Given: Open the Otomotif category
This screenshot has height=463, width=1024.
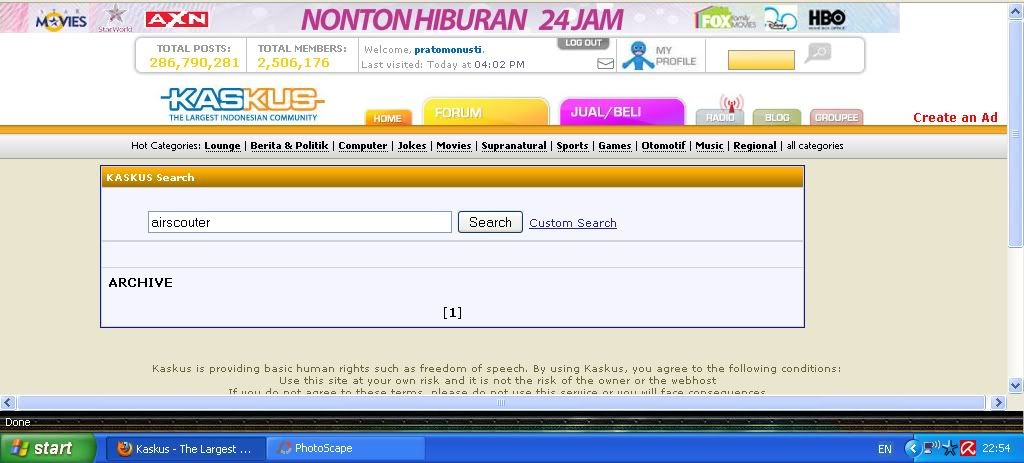Looking at the screenshot, I should pos(663,146).
